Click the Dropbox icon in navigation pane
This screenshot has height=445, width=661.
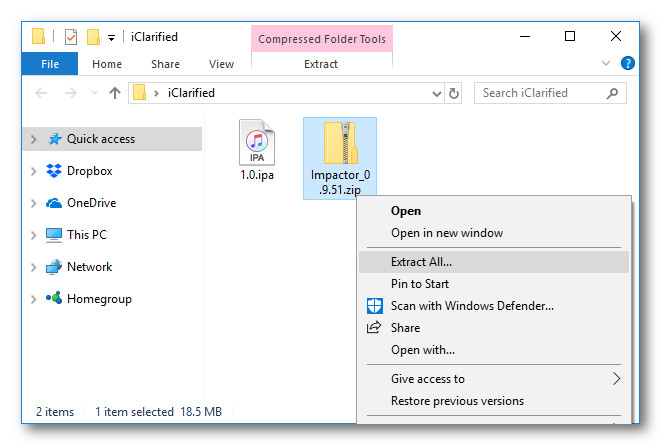coord(54,171)
